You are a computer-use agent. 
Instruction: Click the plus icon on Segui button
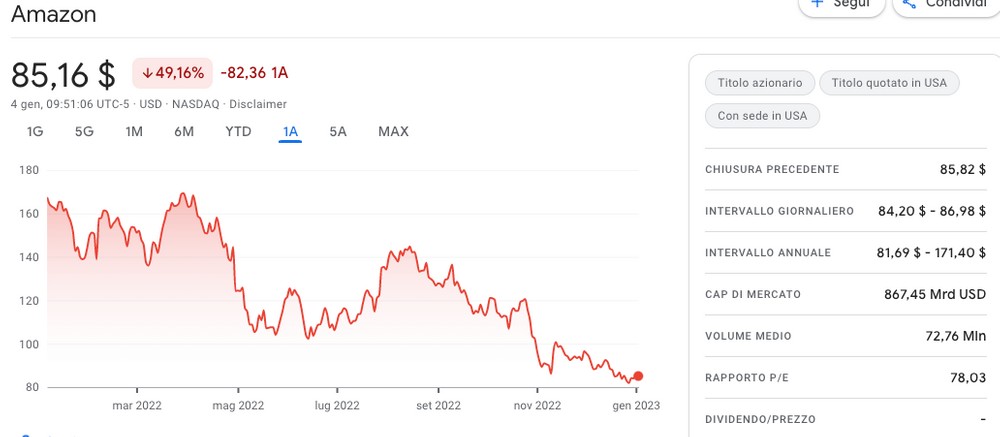pyautogui.click(x=817, y=3)
